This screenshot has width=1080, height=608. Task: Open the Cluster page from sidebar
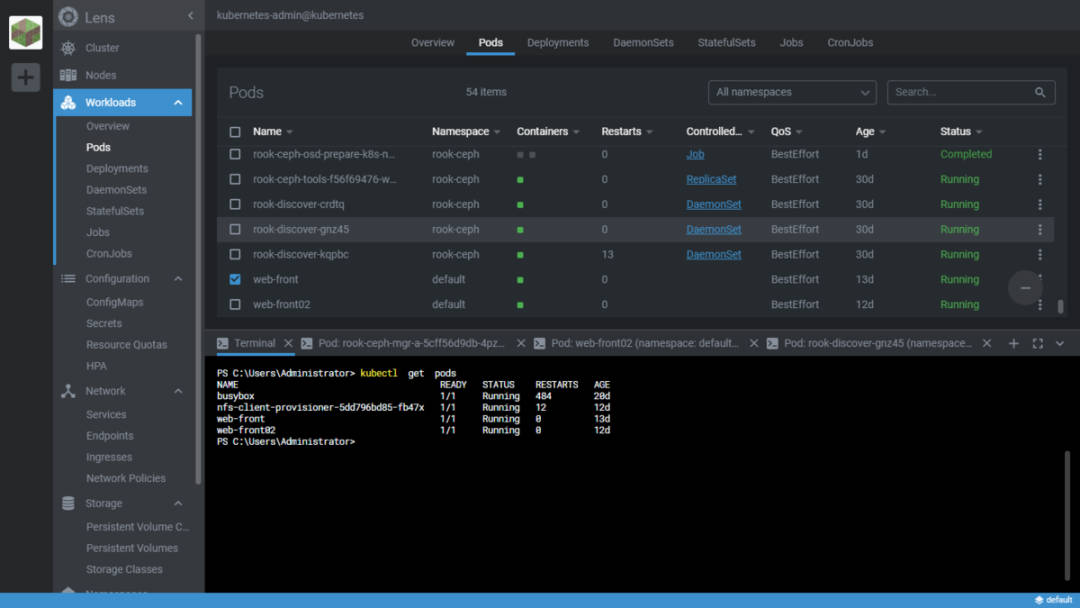[x=102, y=48]
